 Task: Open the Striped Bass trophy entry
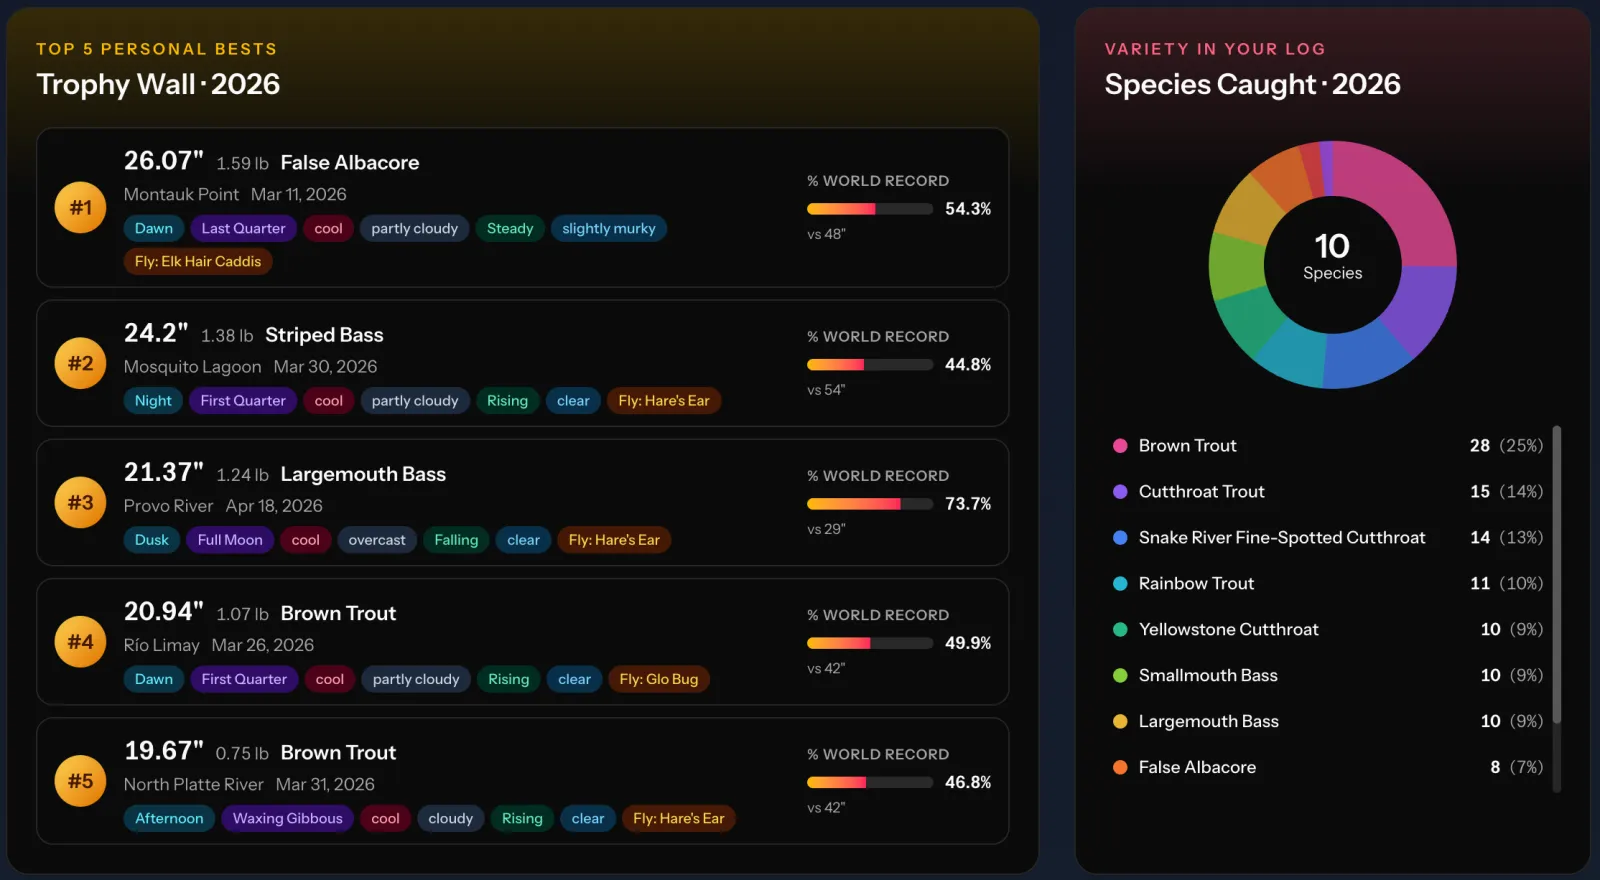[x=523, y=363]
